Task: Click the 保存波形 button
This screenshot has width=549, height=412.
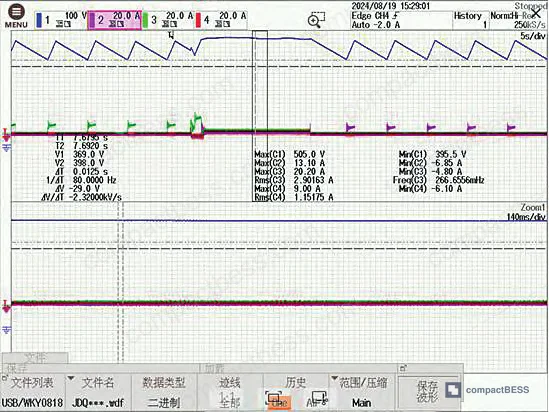Action: [x=427, y=392]
